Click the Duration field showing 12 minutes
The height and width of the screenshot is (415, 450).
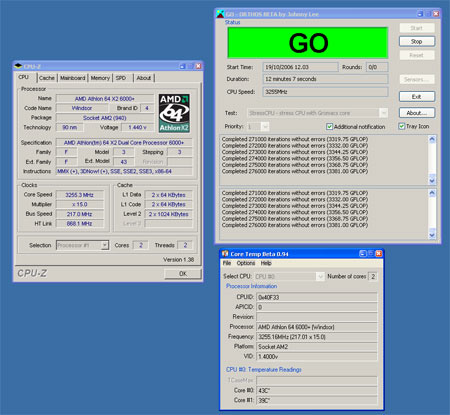325,79
